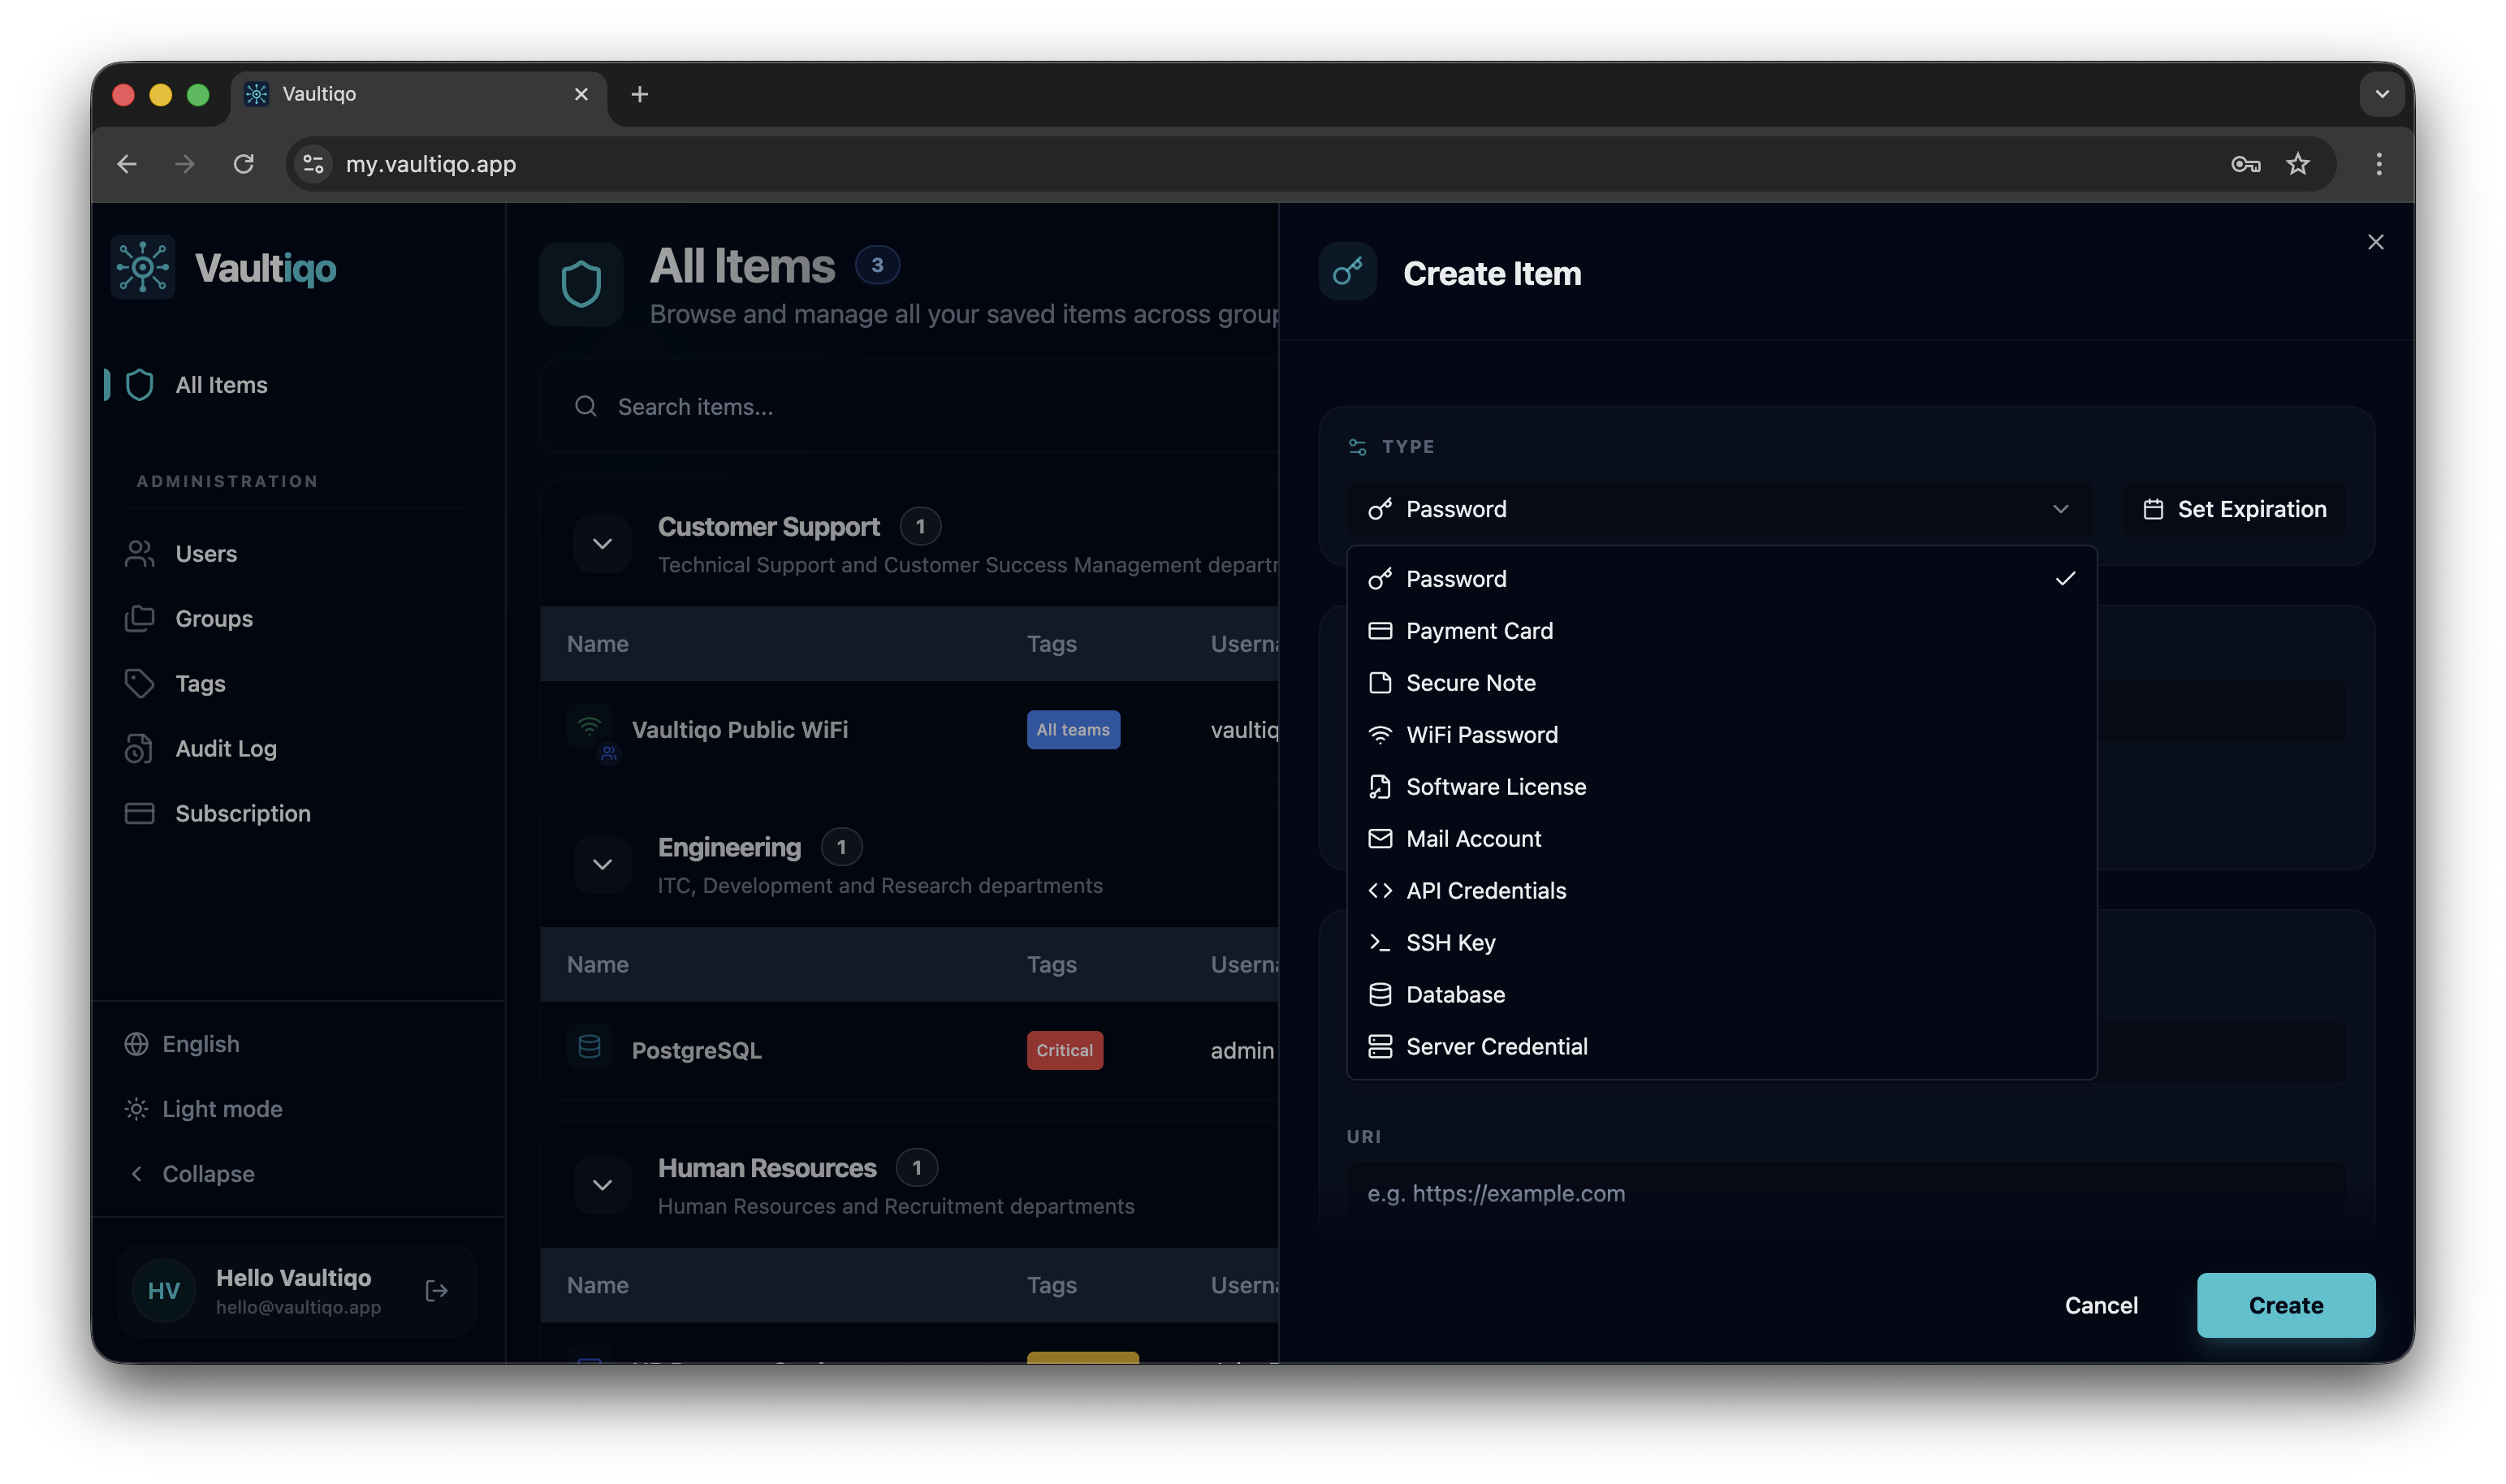Open the Tags icon in sidebar

click(139, 684)
